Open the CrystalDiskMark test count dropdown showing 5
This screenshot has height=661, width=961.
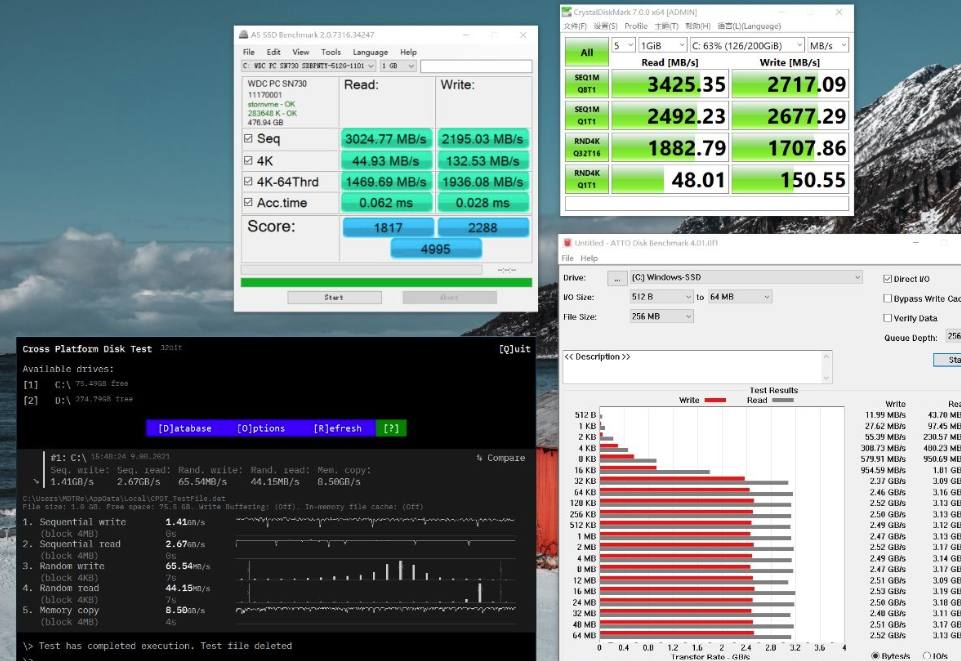click(623, 45)
